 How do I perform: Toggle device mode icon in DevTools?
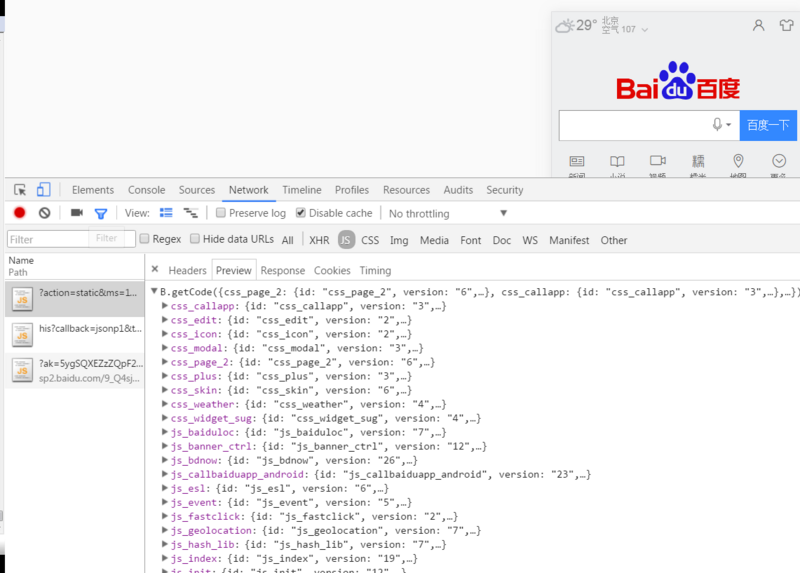coord(44,190)
